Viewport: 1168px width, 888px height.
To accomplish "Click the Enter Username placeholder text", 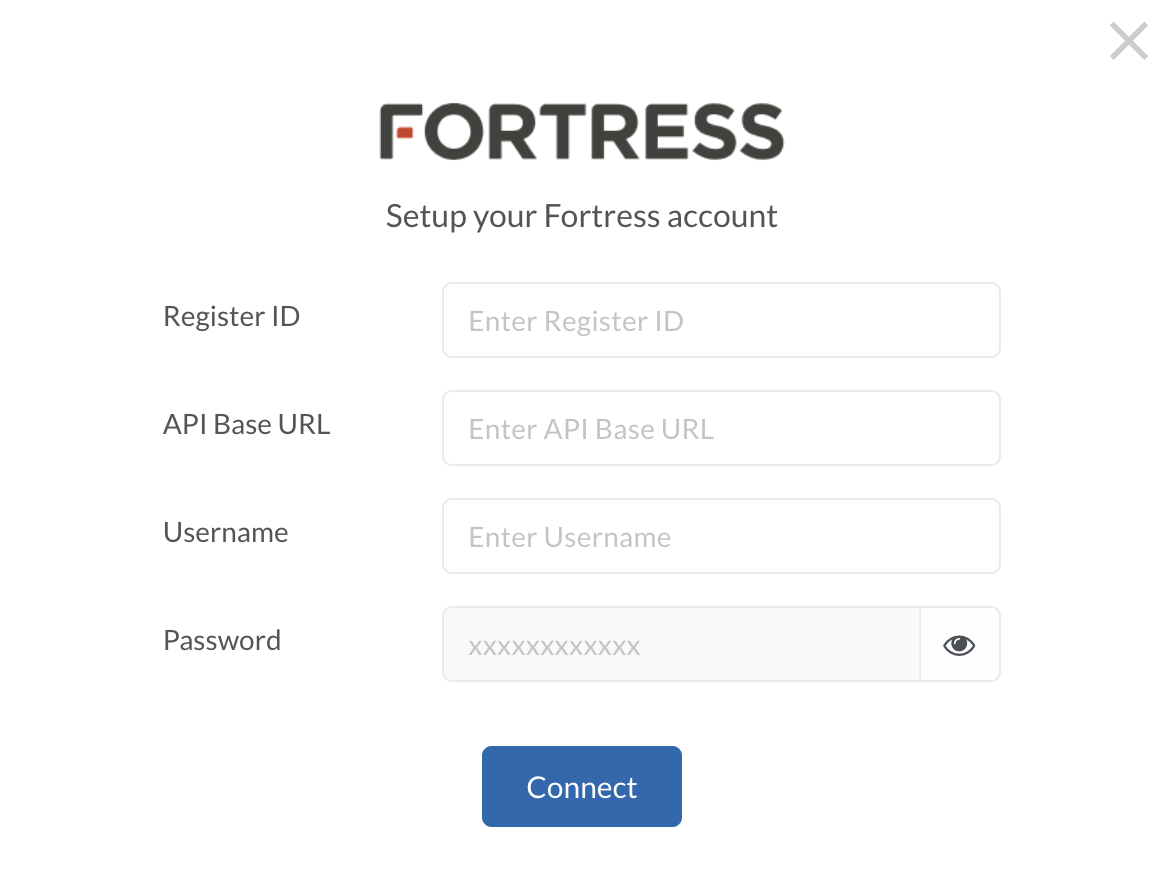I will pyautogui.click(x=569, y=536).
